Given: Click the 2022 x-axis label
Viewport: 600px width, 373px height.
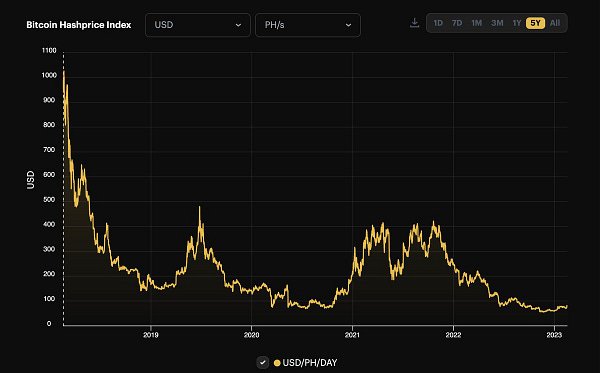Looking at the screenshot, I should pyautogui.click(x=453, y=335).
